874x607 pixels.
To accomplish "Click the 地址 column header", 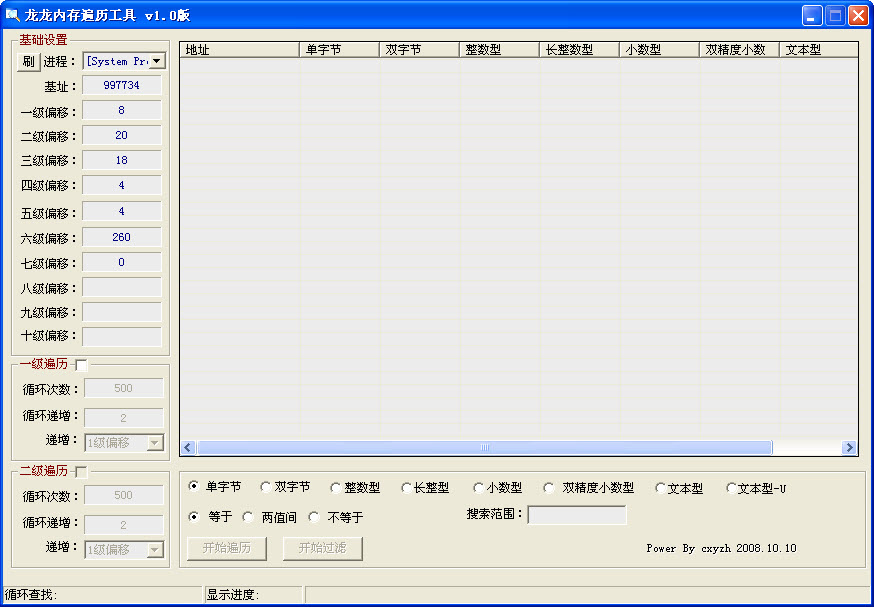I will 239,49.
